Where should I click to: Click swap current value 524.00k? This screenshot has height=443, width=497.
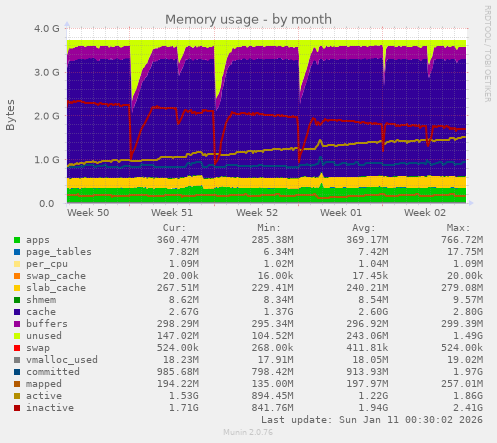178,348
